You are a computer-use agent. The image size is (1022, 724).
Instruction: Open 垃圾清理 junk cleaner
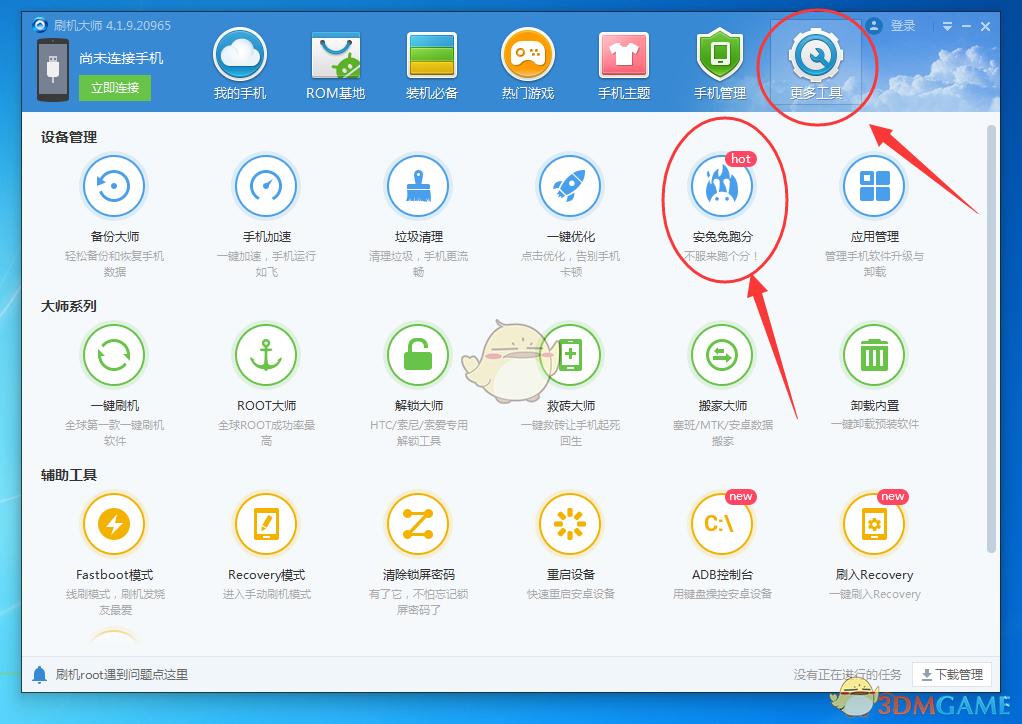click(418, 186)
